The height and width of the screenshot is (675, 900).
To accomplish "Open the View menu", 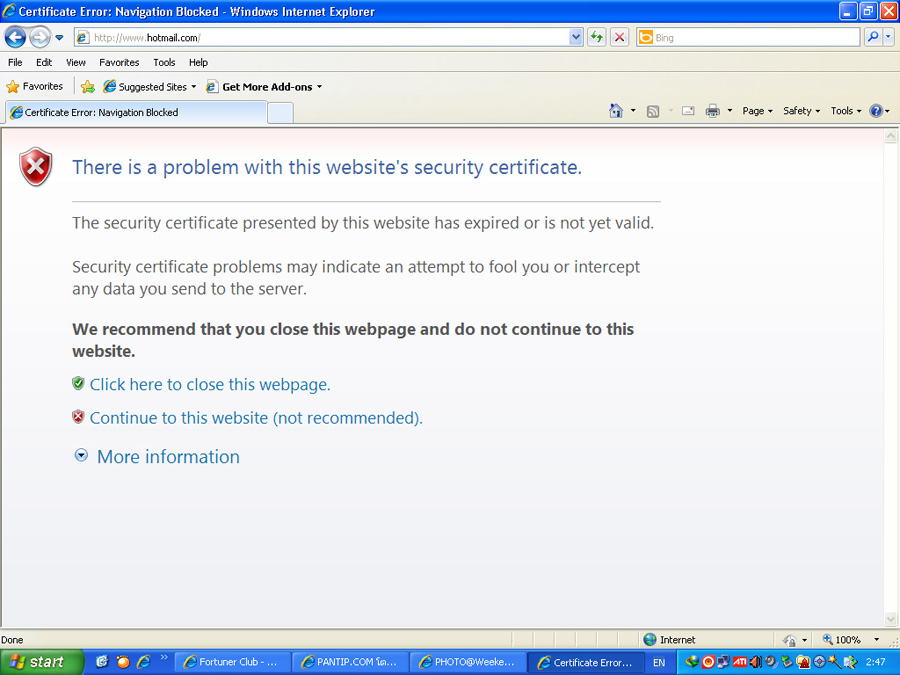I will pyautogui.click(x=75, y=63).
